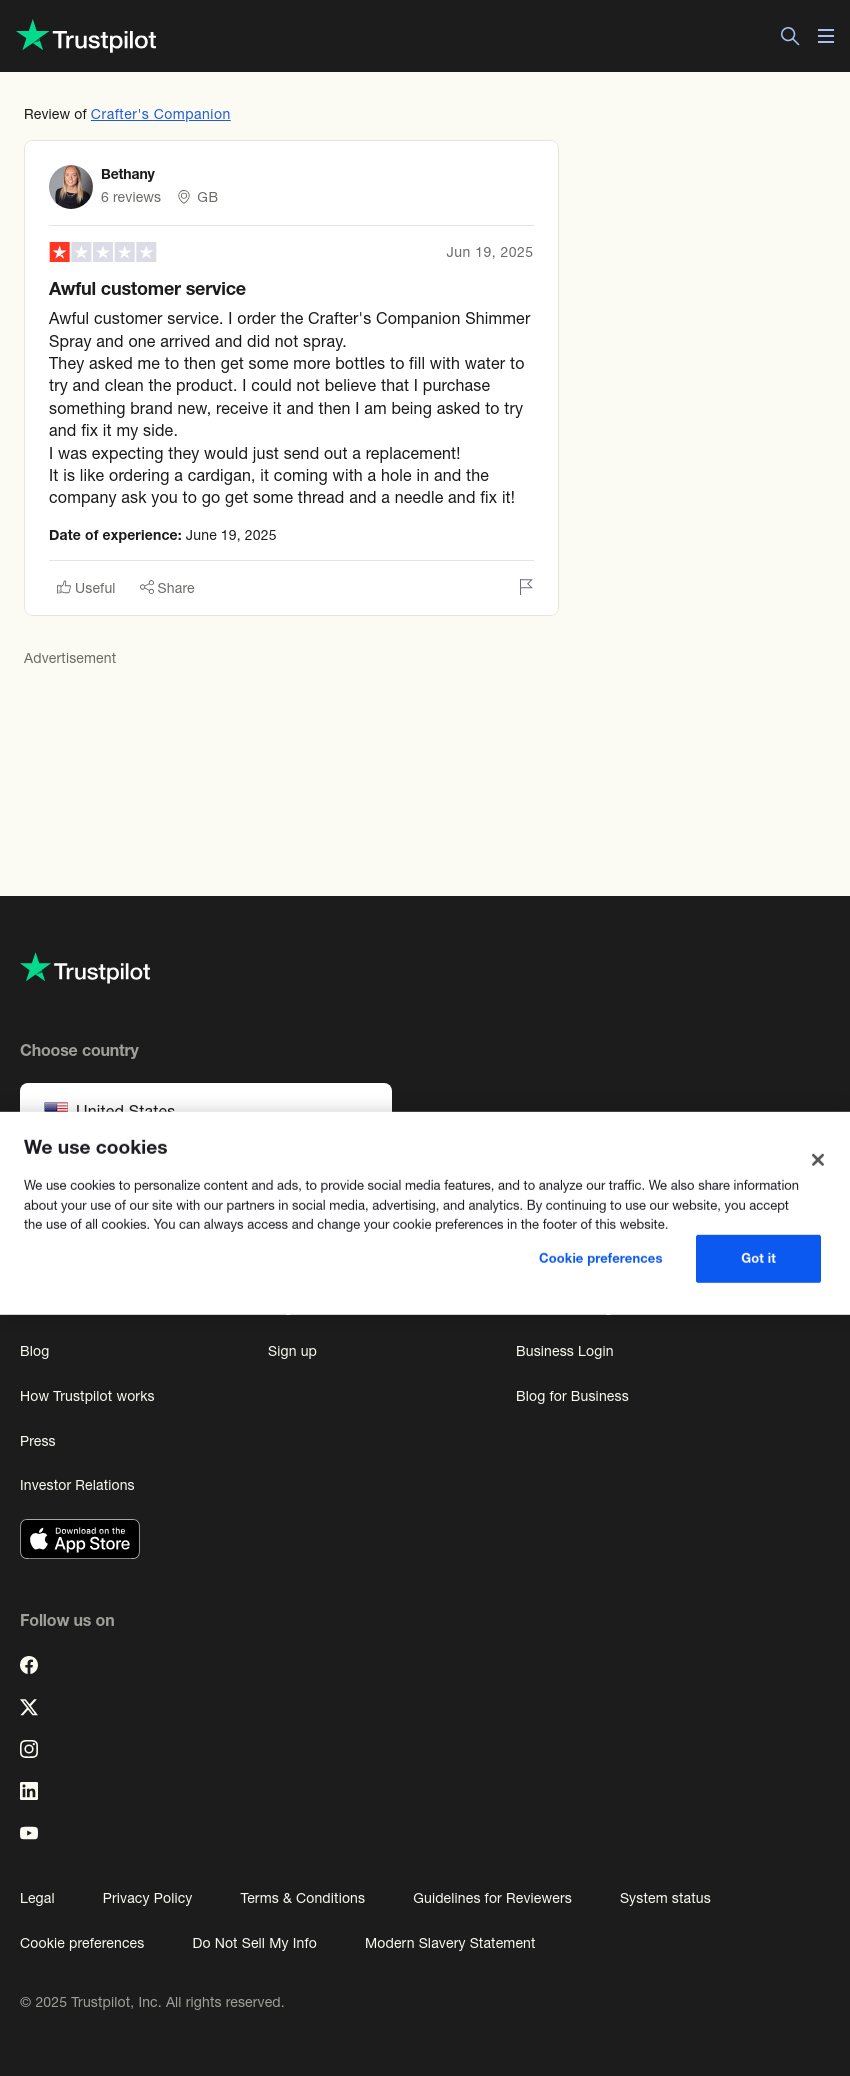The width and height of the screenshot is (850, 2076).
Task: Open Terms & Conditions link
Action: tap(302, 1898)
